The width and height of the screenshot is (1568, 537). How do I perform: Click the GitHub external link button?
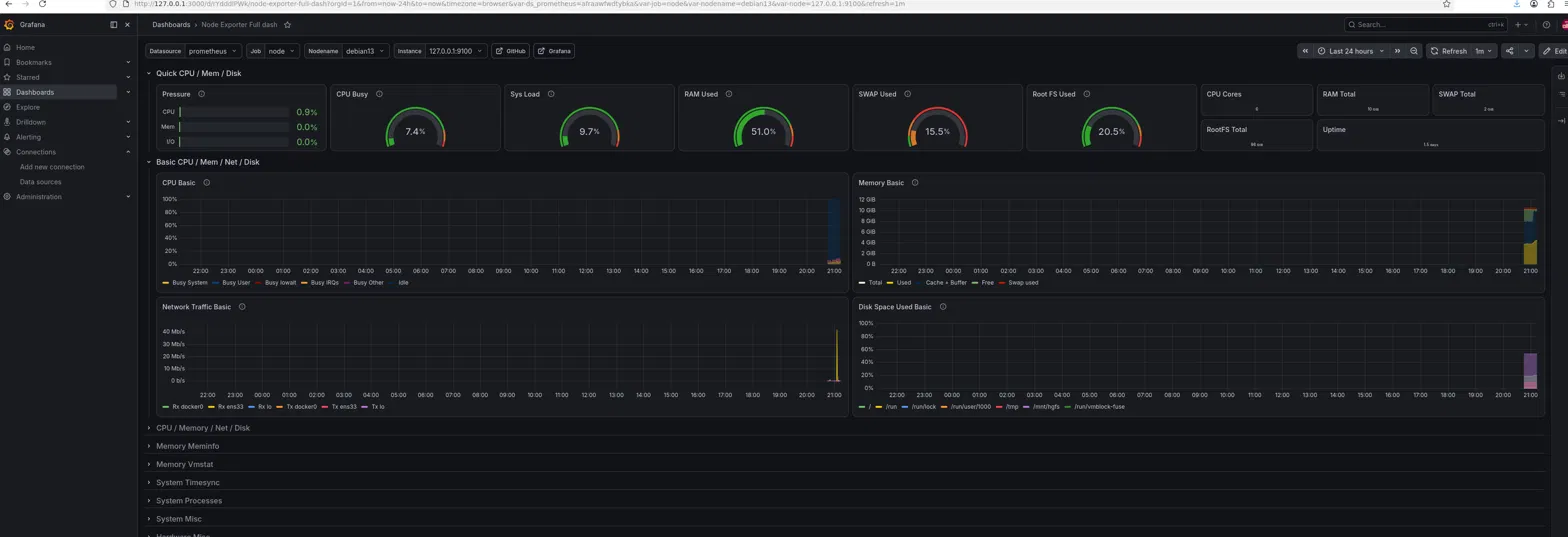tap(510, 51)
